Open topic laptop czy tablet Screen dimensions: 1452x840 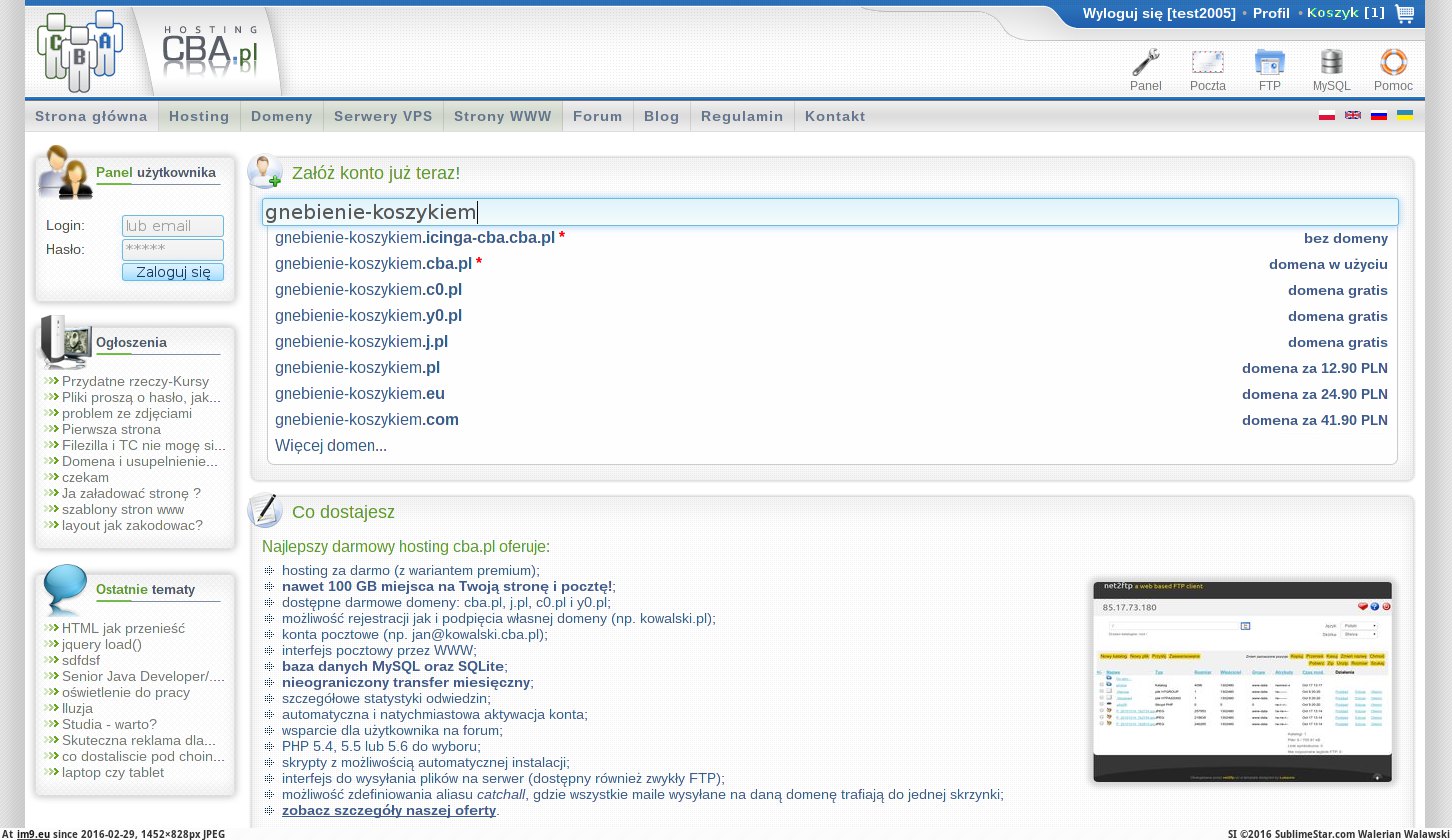click(x=113, y=772)
